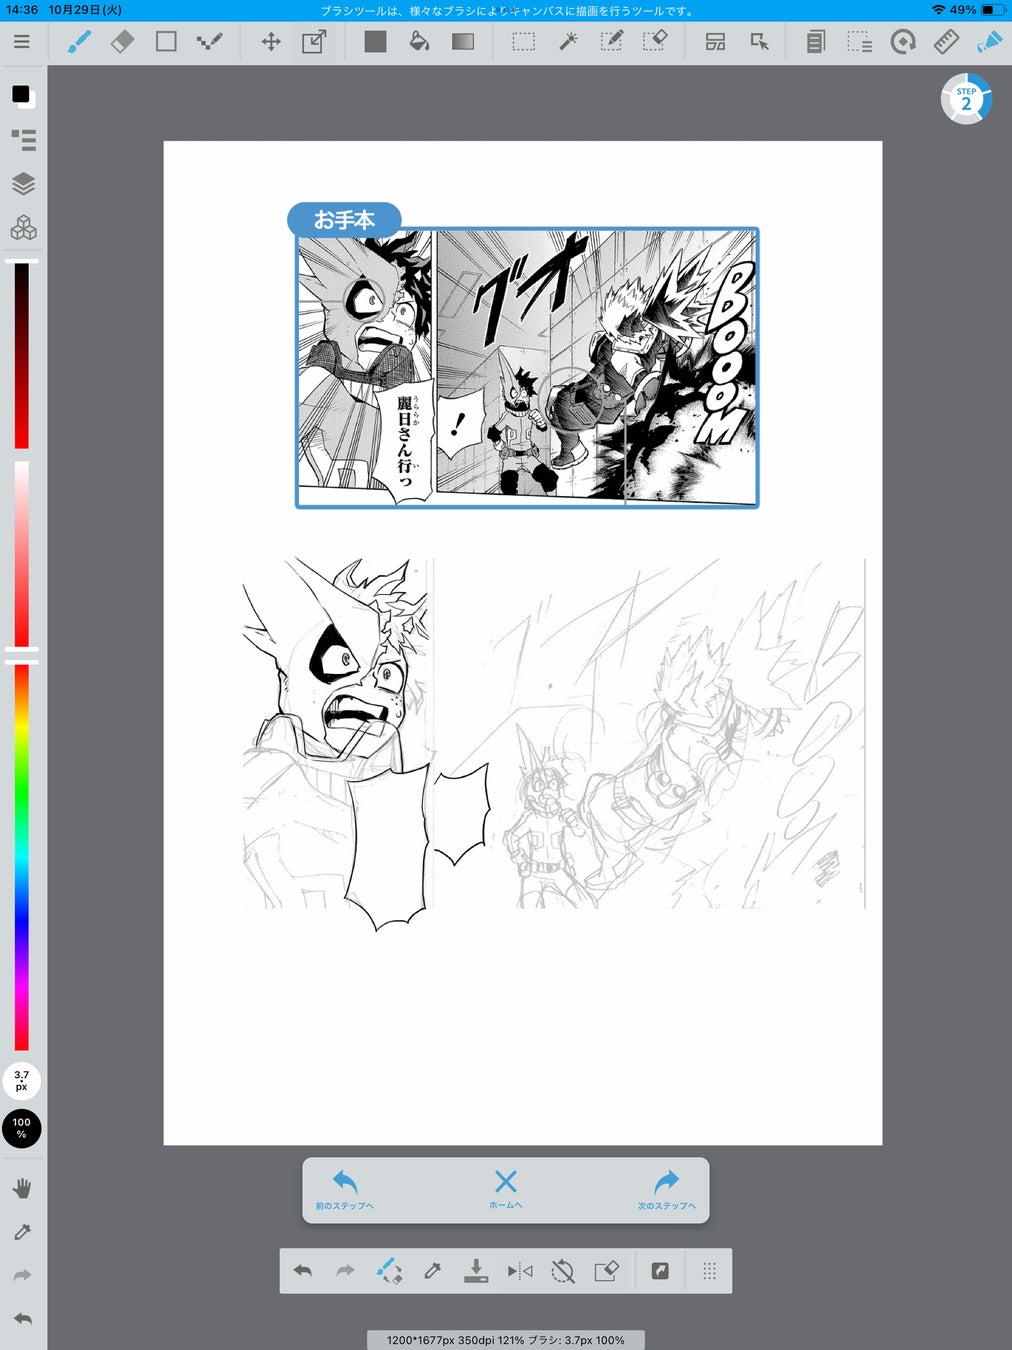
Task: Tap the Save download icon
Action: [476, 1271]
